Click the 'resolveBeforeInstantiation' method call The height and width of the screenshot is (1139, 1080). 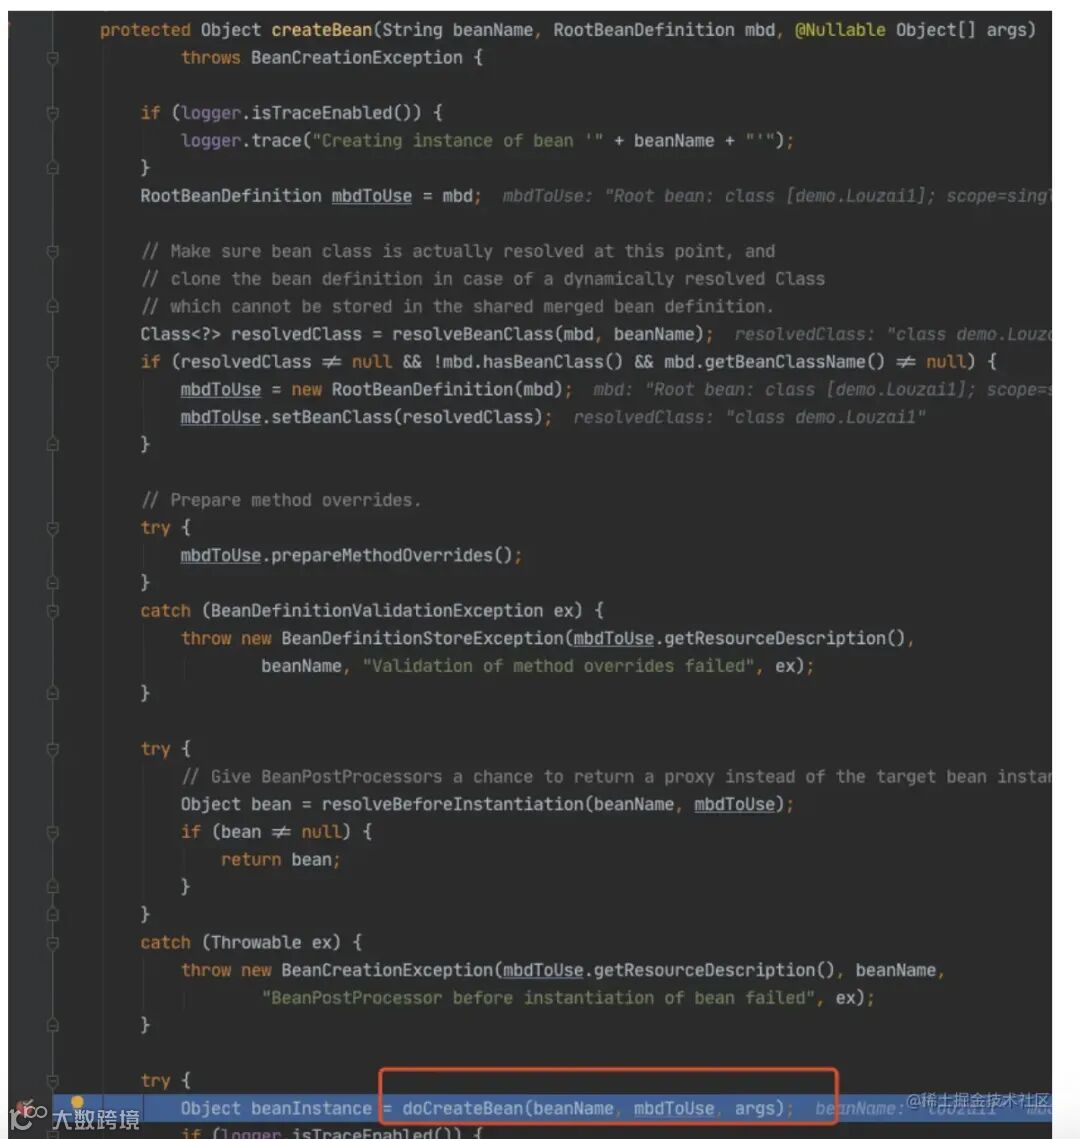point(452,804)
